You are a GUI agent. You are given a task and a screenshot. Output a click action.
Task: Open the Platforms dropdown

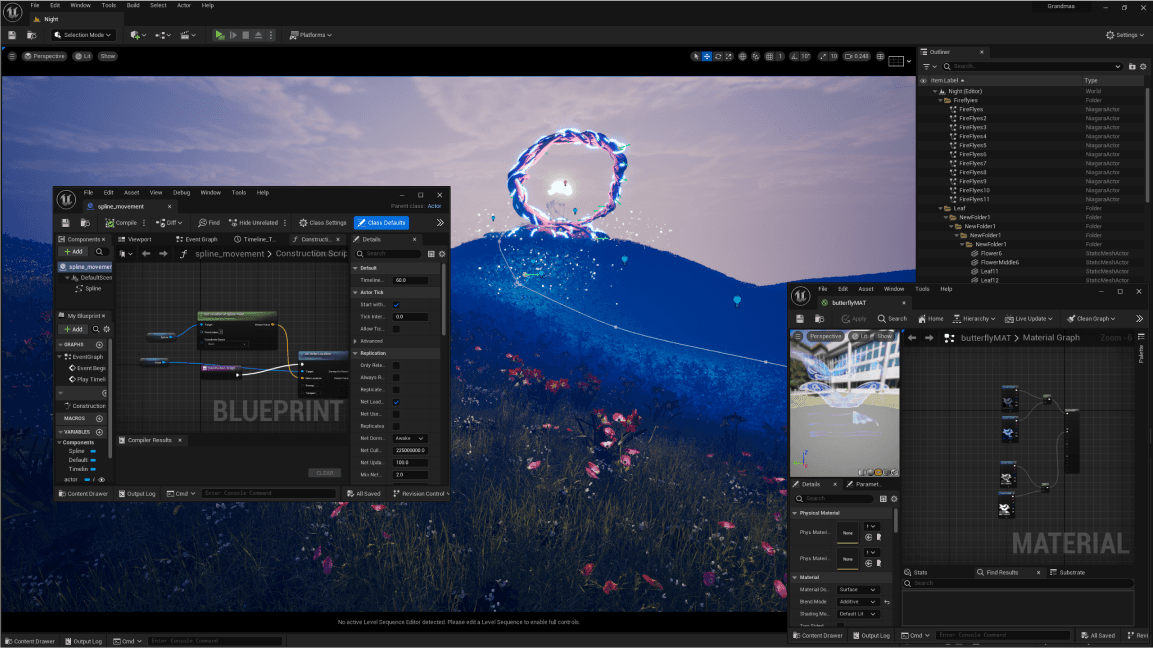pos(310,35)
